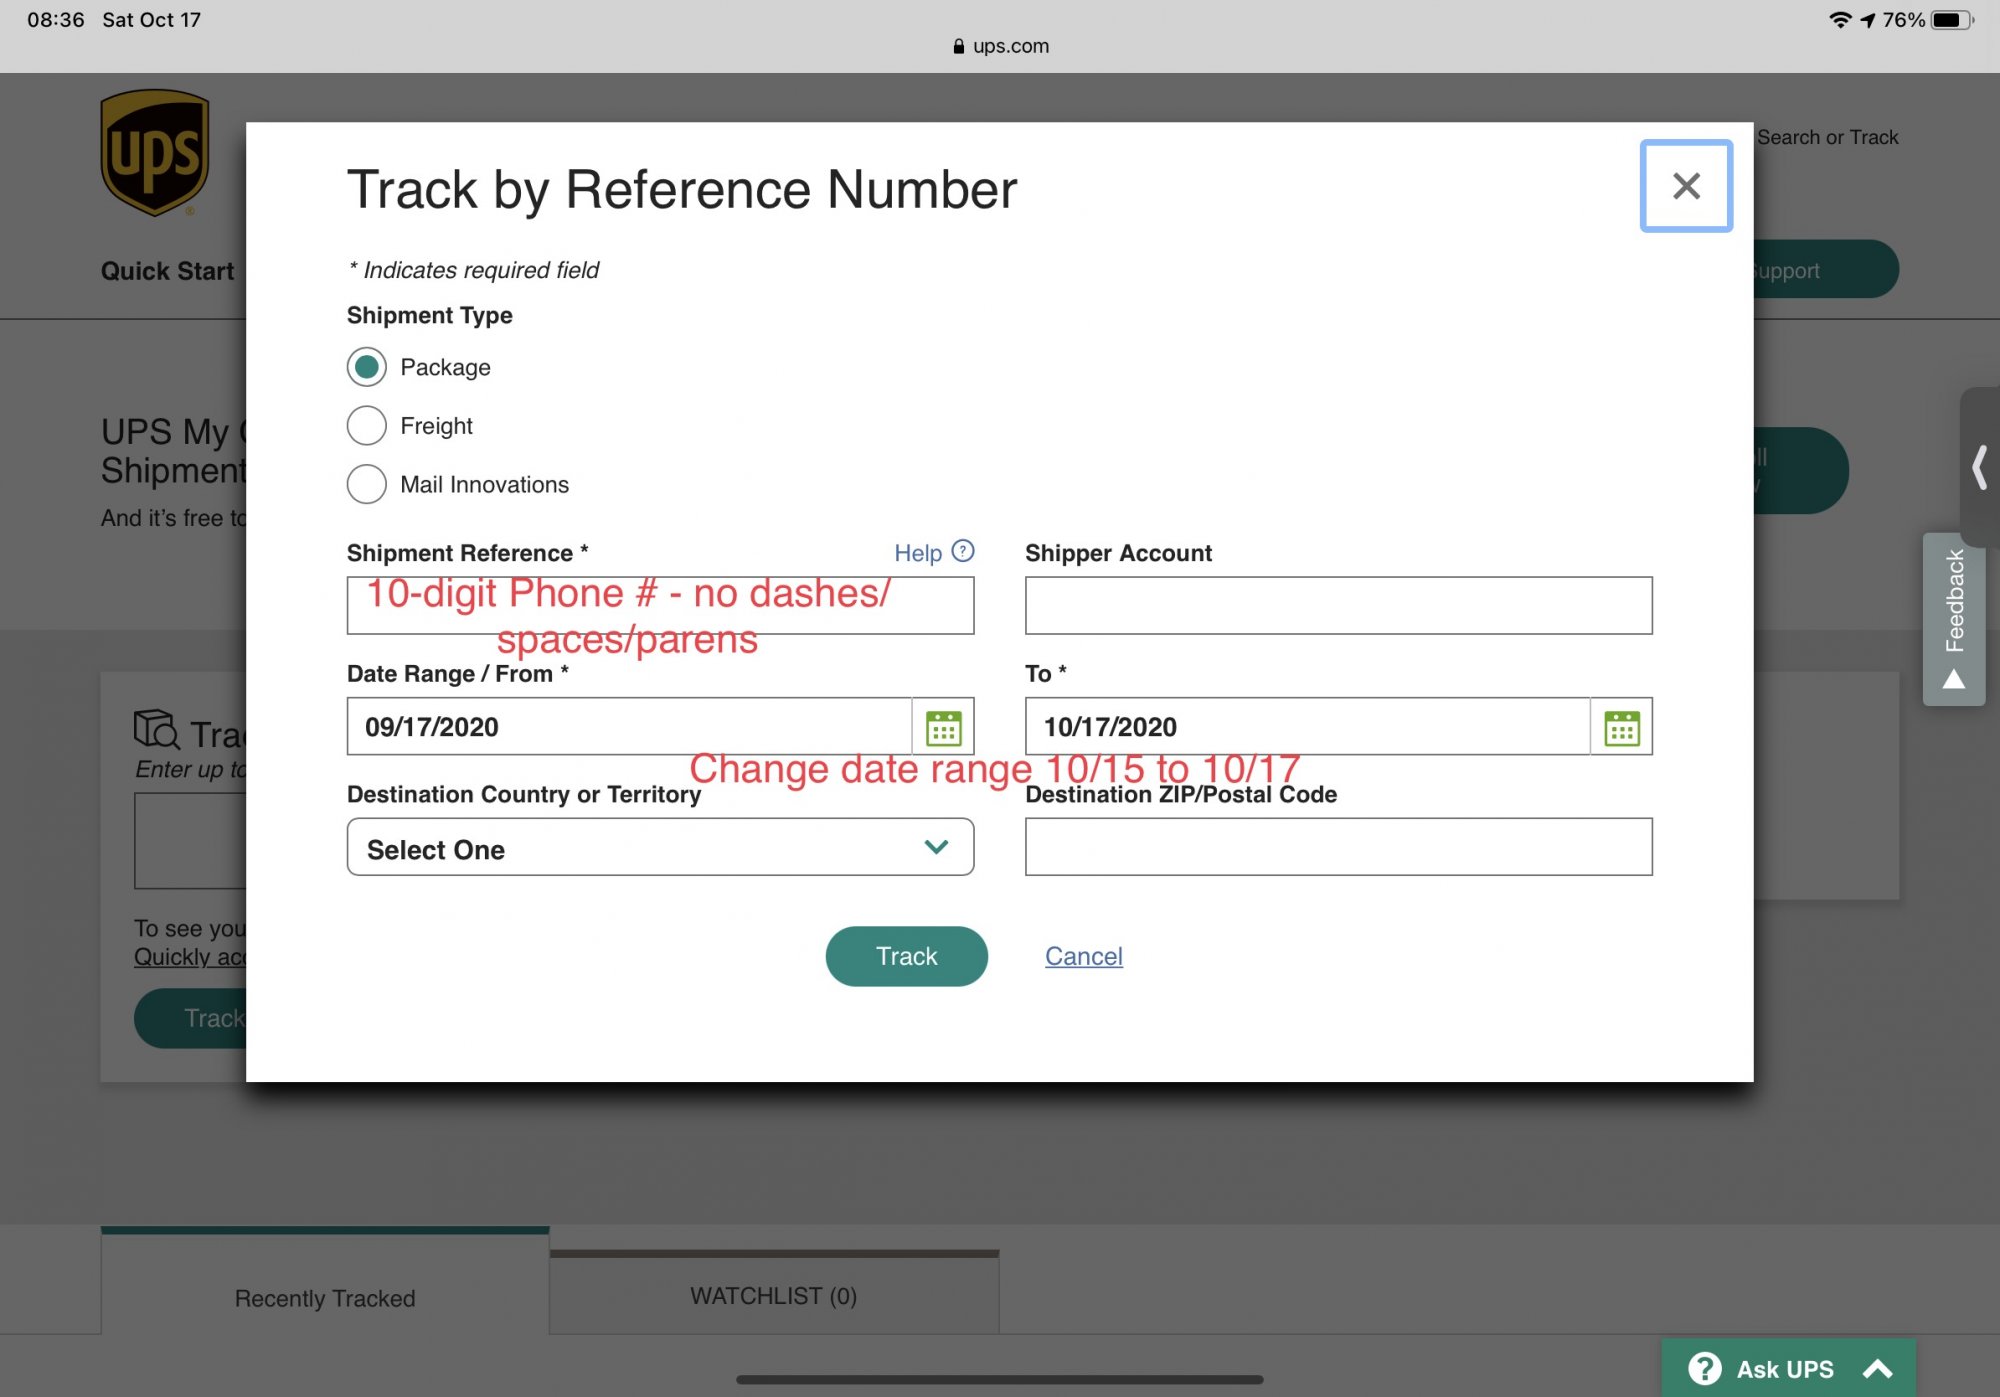Click the Support button behind the dialog

tap(1826, 269)
